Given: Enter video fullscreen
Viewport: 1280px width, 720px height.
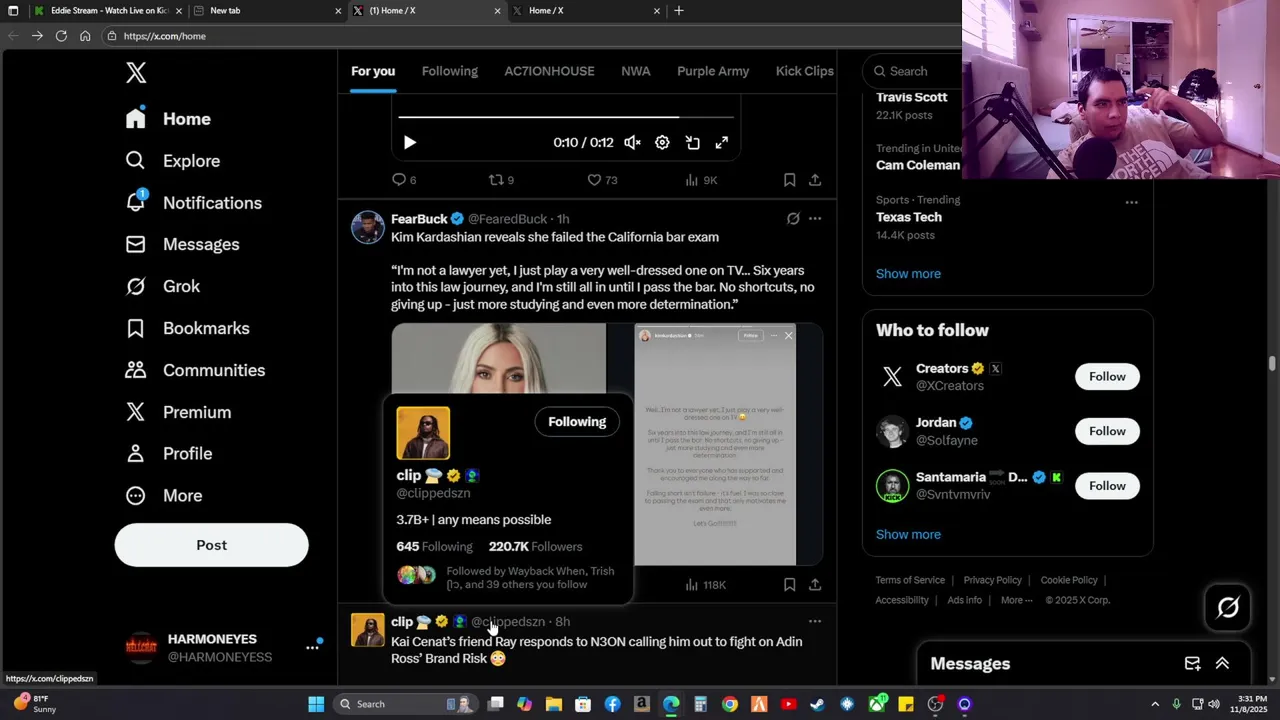Looking at the screenshot, I should point(722,143).
